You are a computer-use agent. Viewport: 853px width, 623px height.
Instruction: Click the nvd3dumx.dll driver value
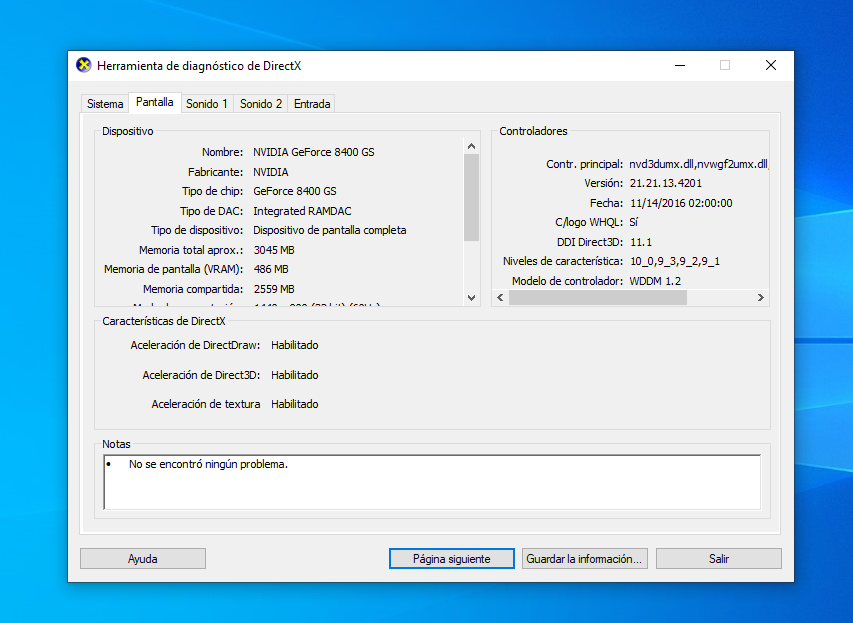point(699,164)
